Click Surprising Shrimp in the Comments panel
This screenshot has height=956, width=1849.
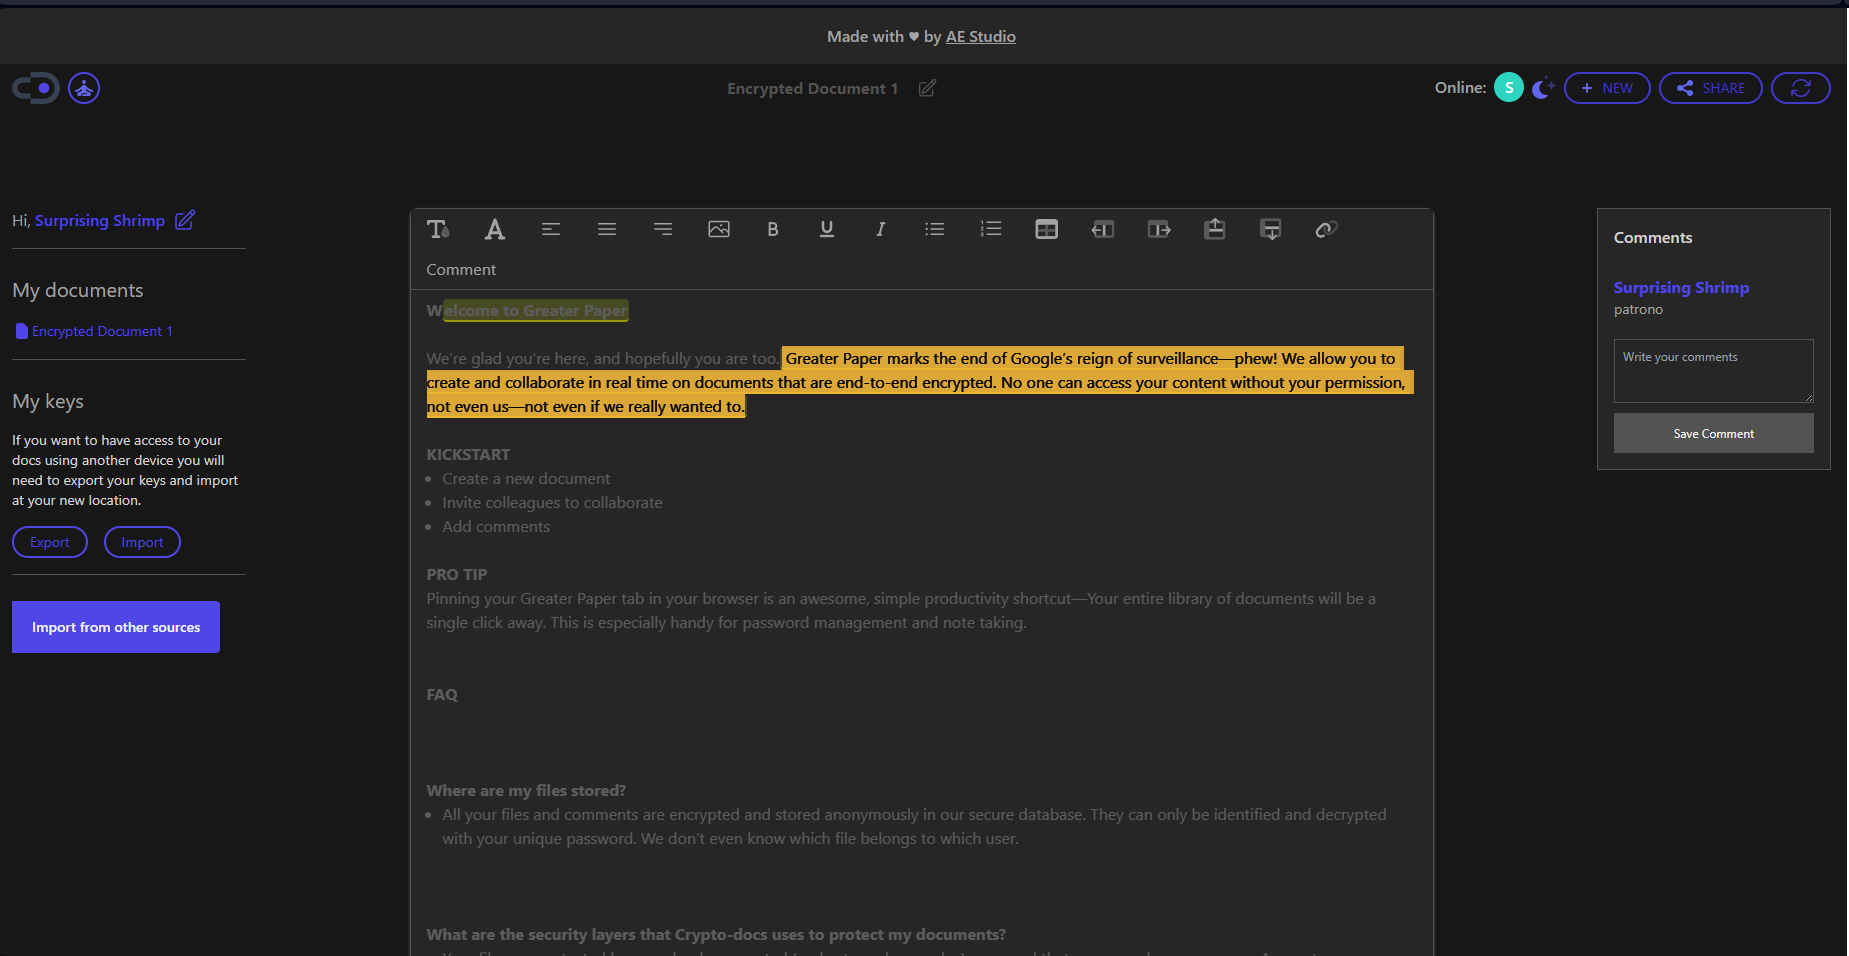pyautogui.click(x=1681, y=287)
